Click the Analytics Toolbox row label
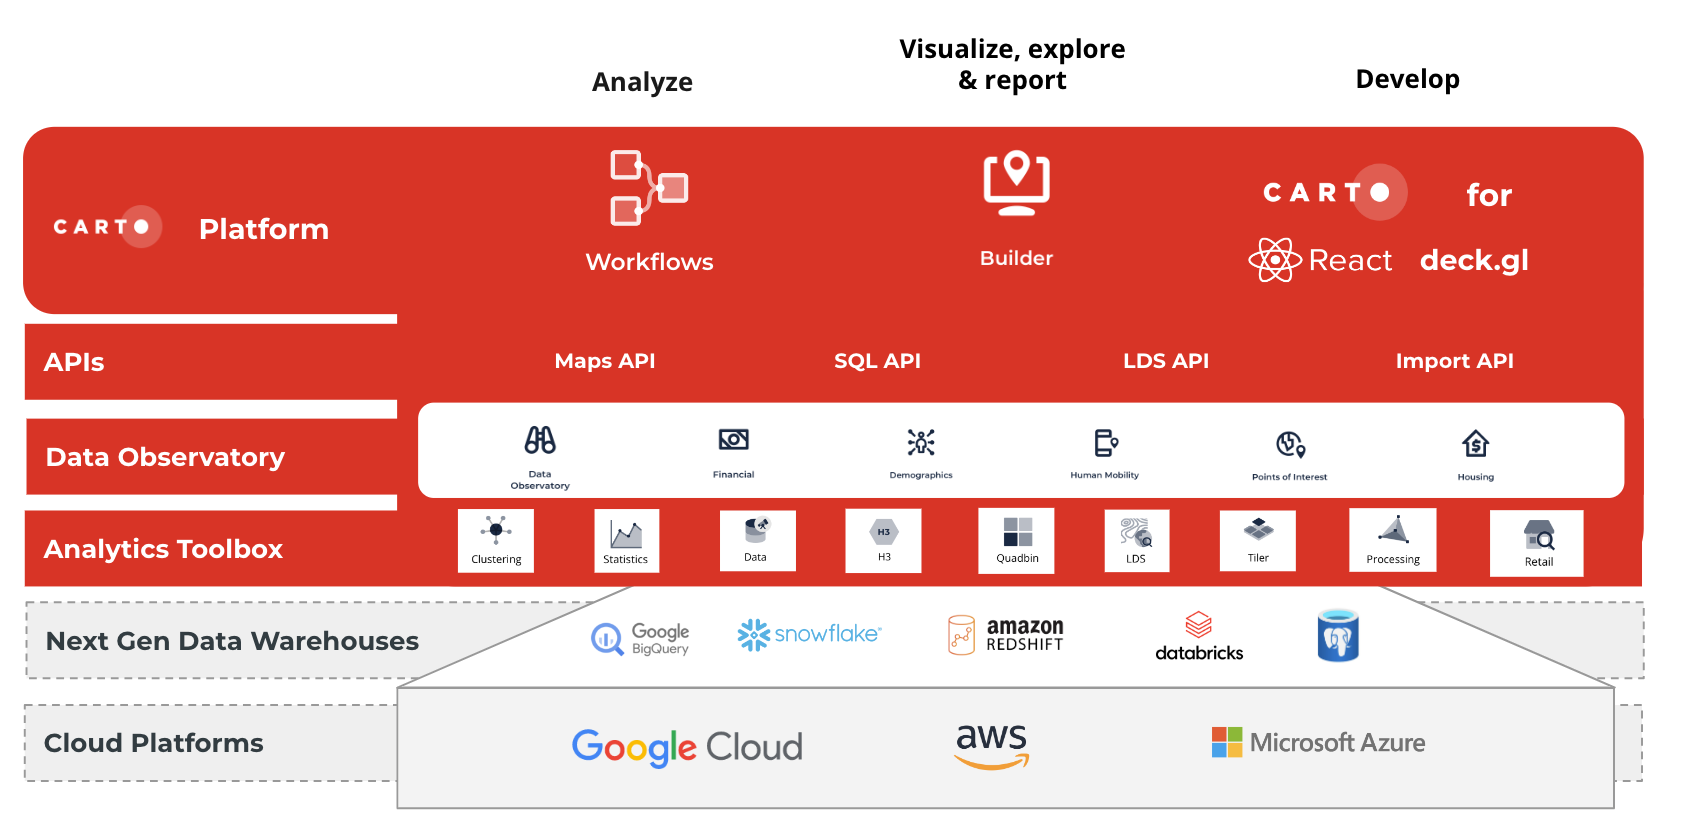Screen dimensions: 1684x824 point(163,549)
